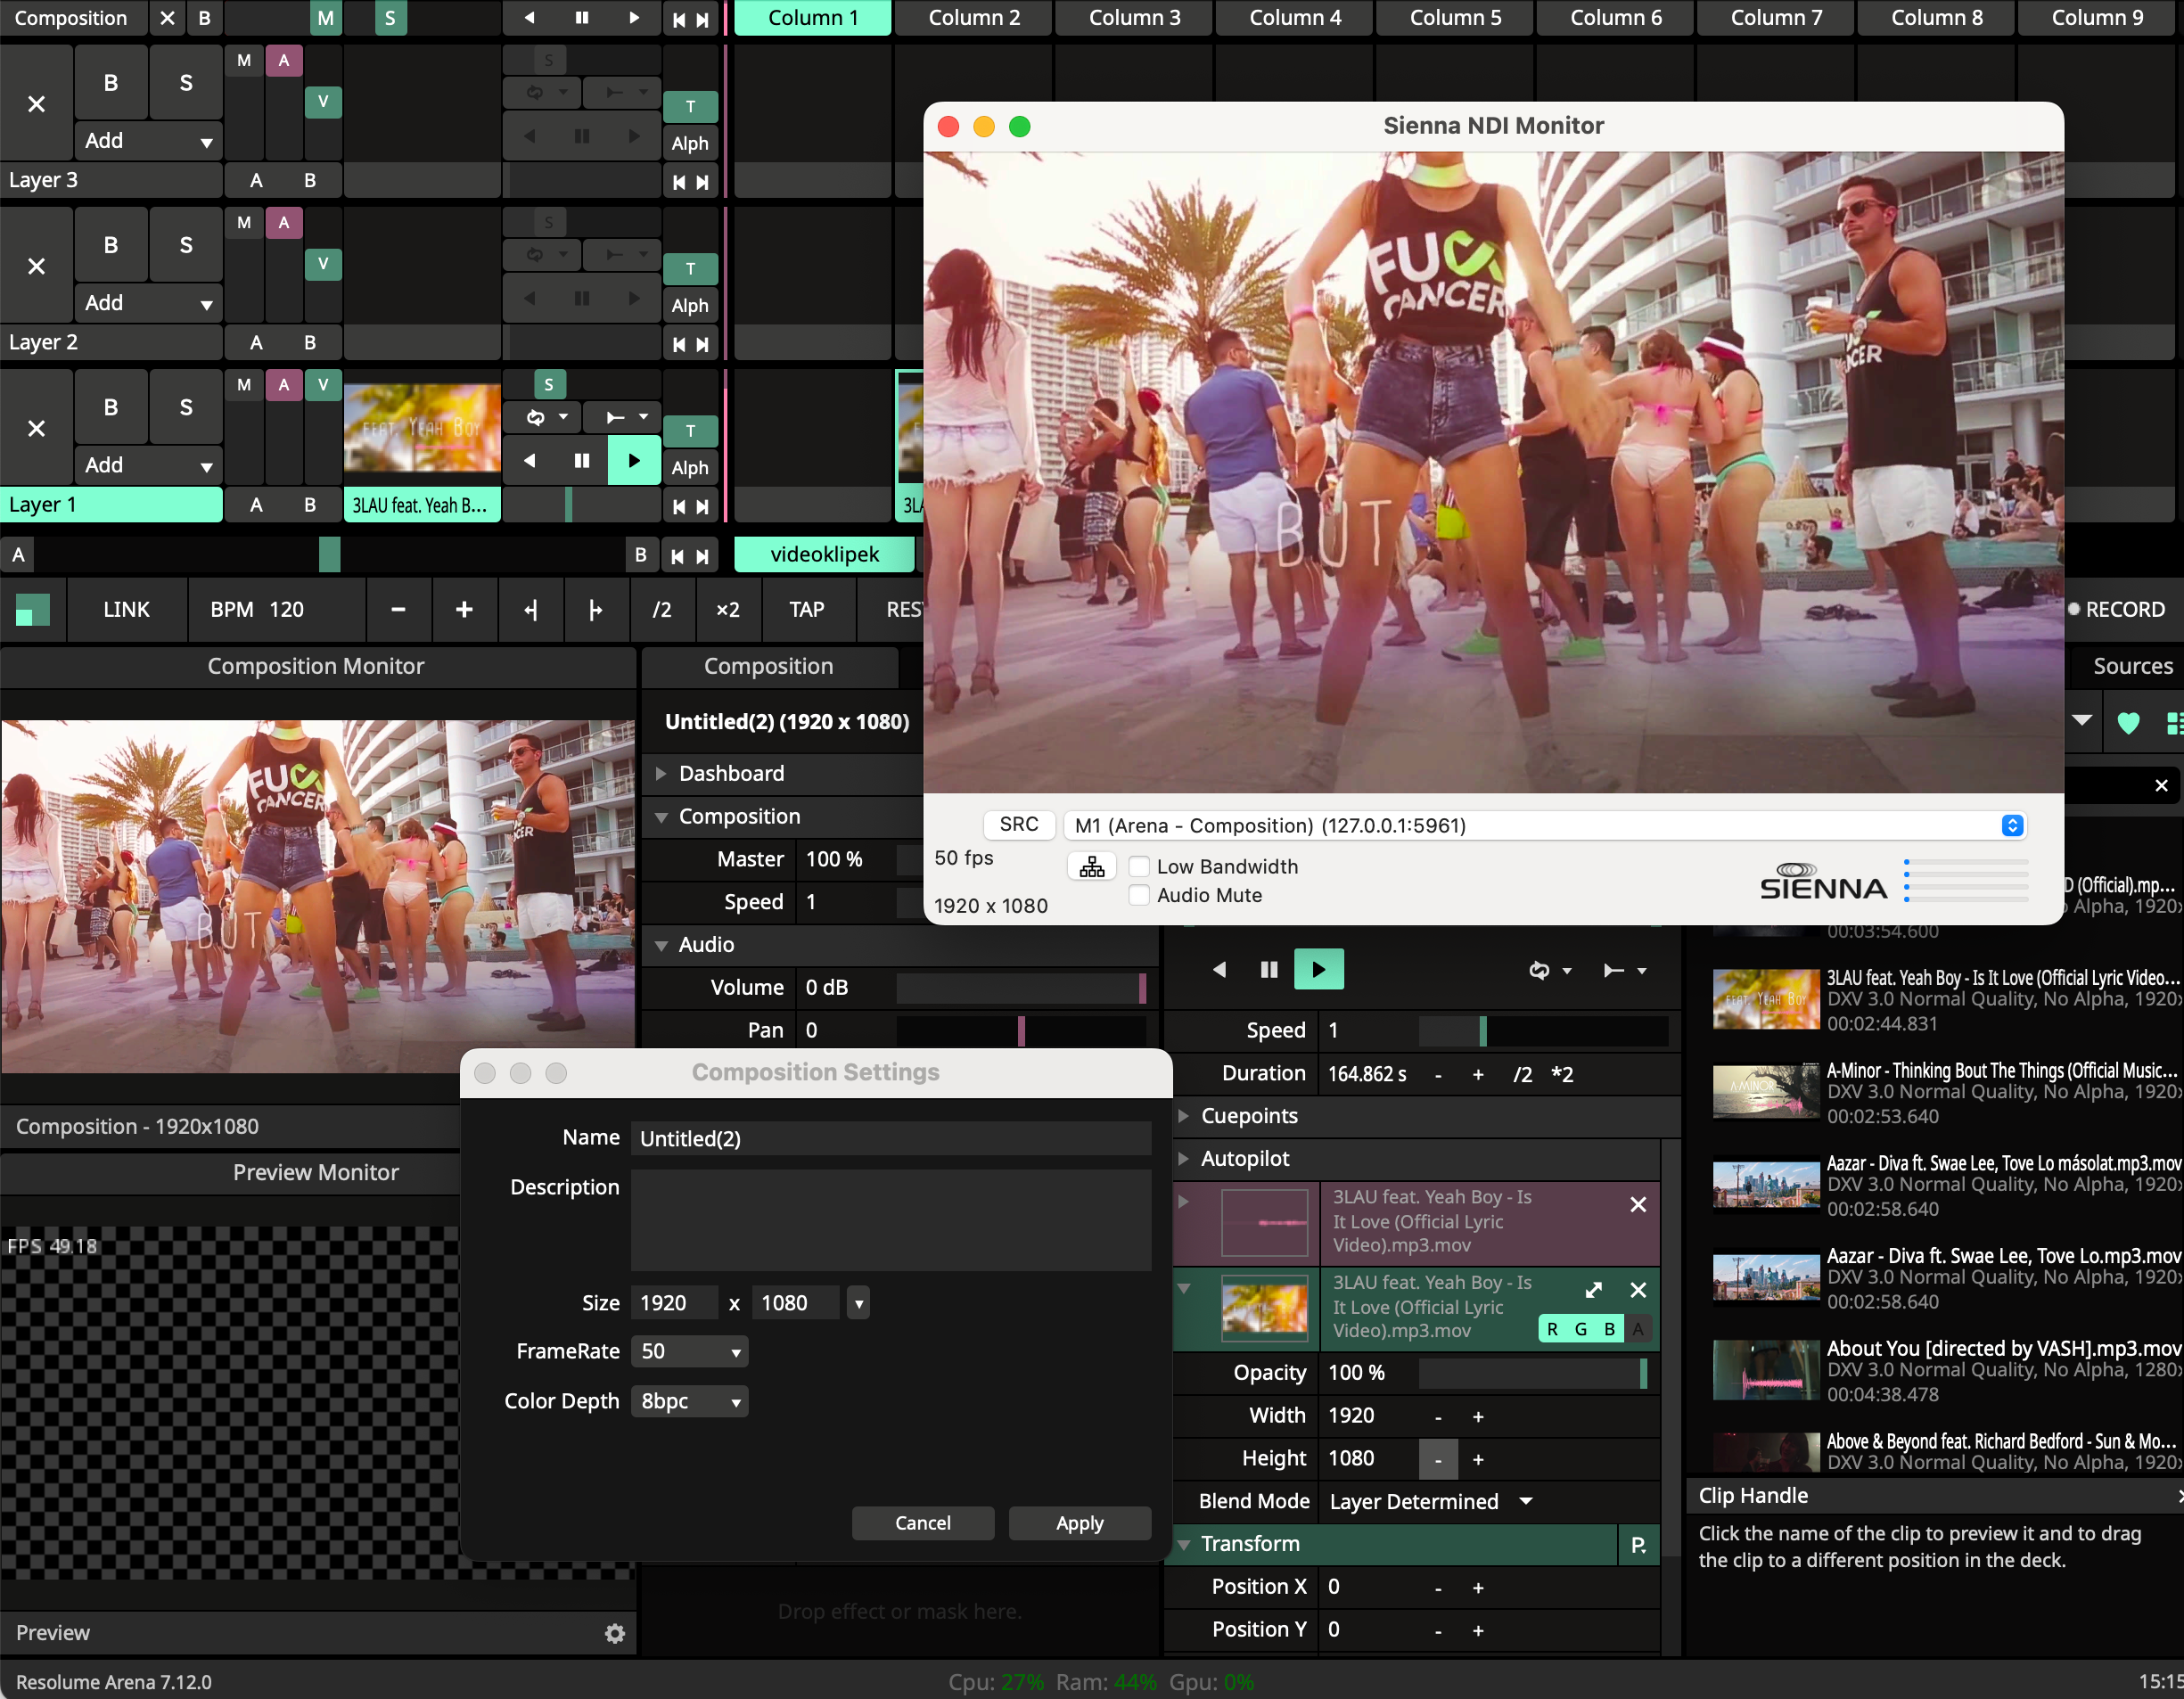Image resolution: width=2184 pixels, height=1699 pixels.
Task: Clear Layer 1 with the X button
Action: pos(36,429)
